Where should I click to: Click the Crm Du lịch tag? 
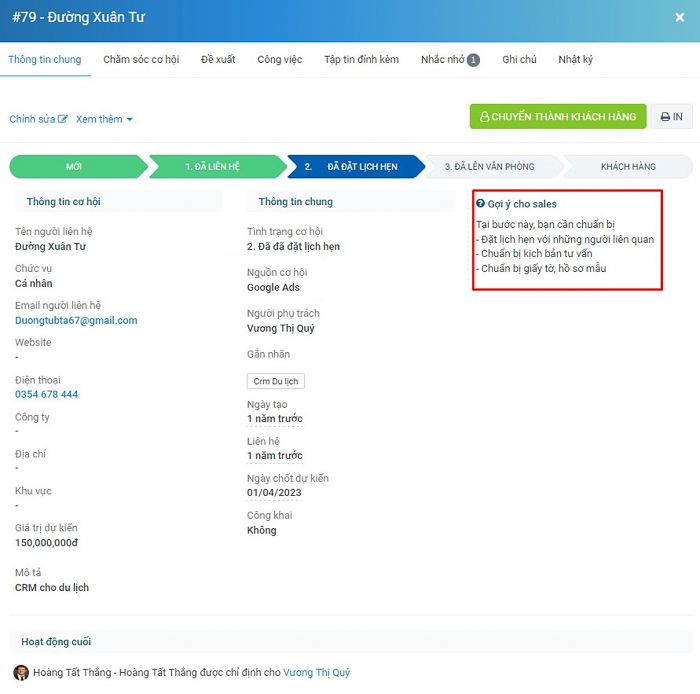275,381
